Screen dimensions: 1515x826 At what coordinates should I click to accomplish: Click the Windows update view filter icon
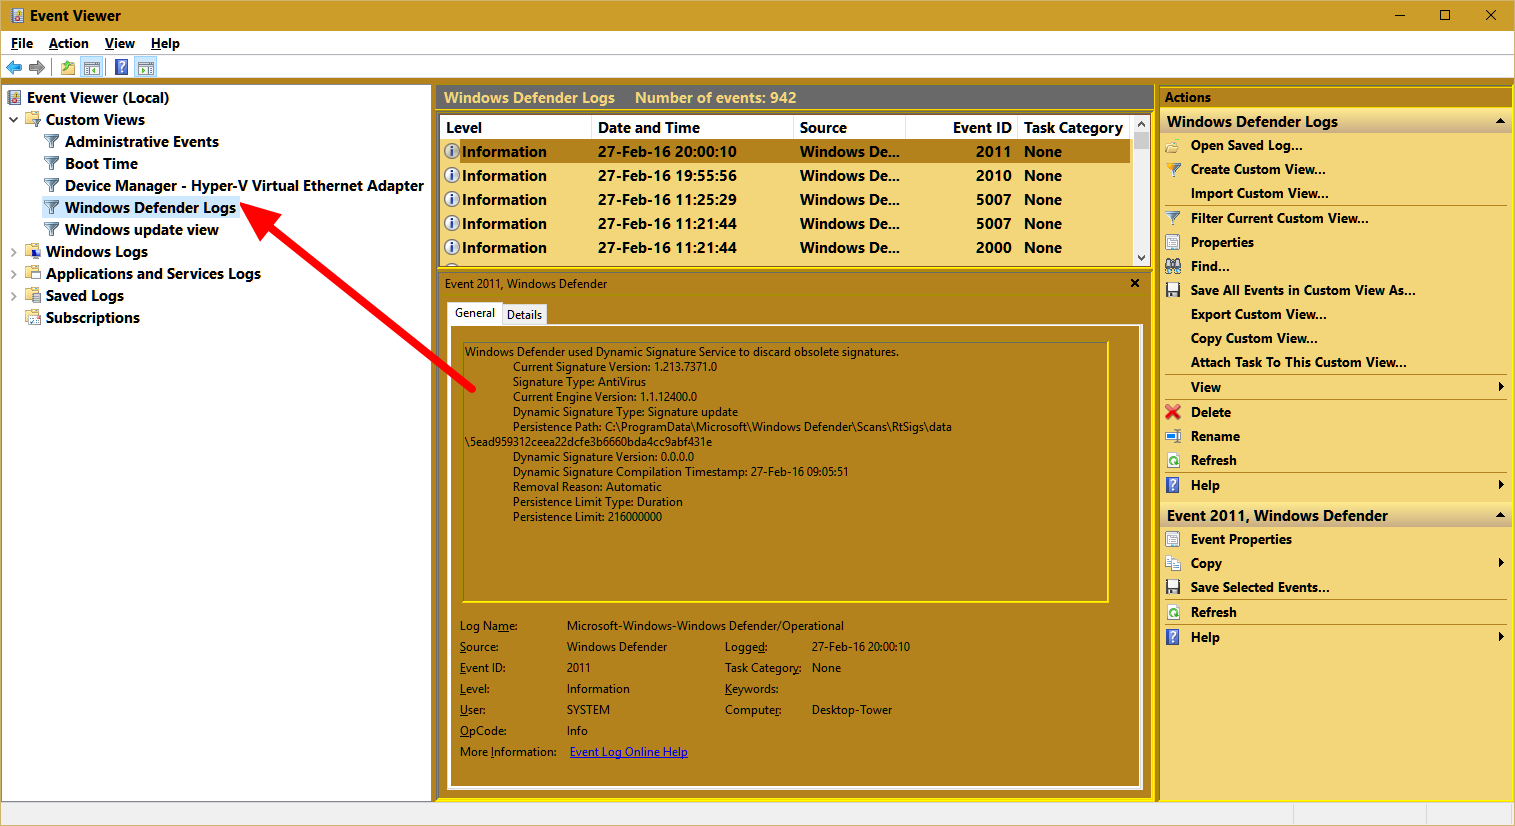tap(52, 229)
